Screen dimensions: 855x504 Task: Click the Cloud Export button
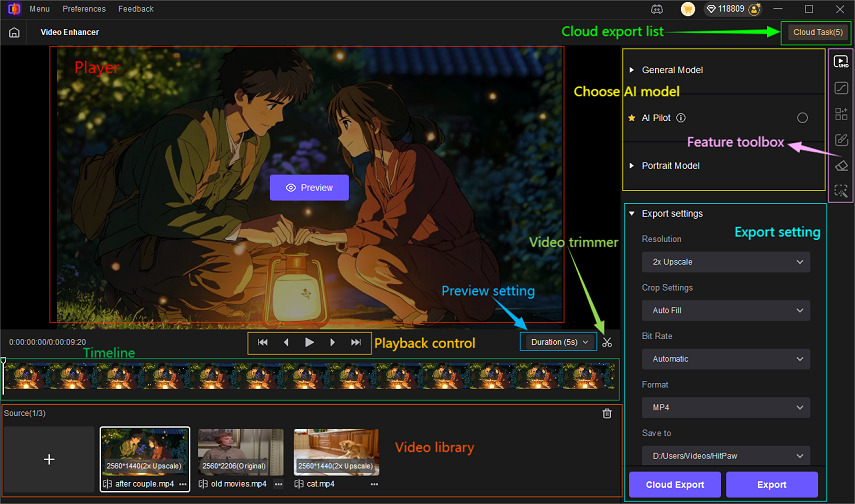coord(675,484)
